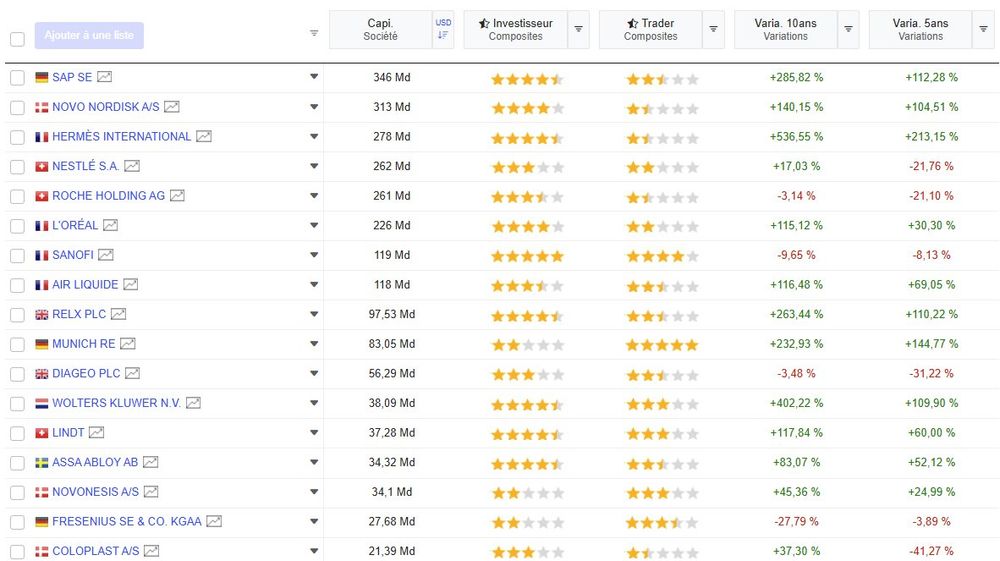Open chart icon next to SANOFI
The height and width of the screenshot is (561, 1000).
coord(106,255)
